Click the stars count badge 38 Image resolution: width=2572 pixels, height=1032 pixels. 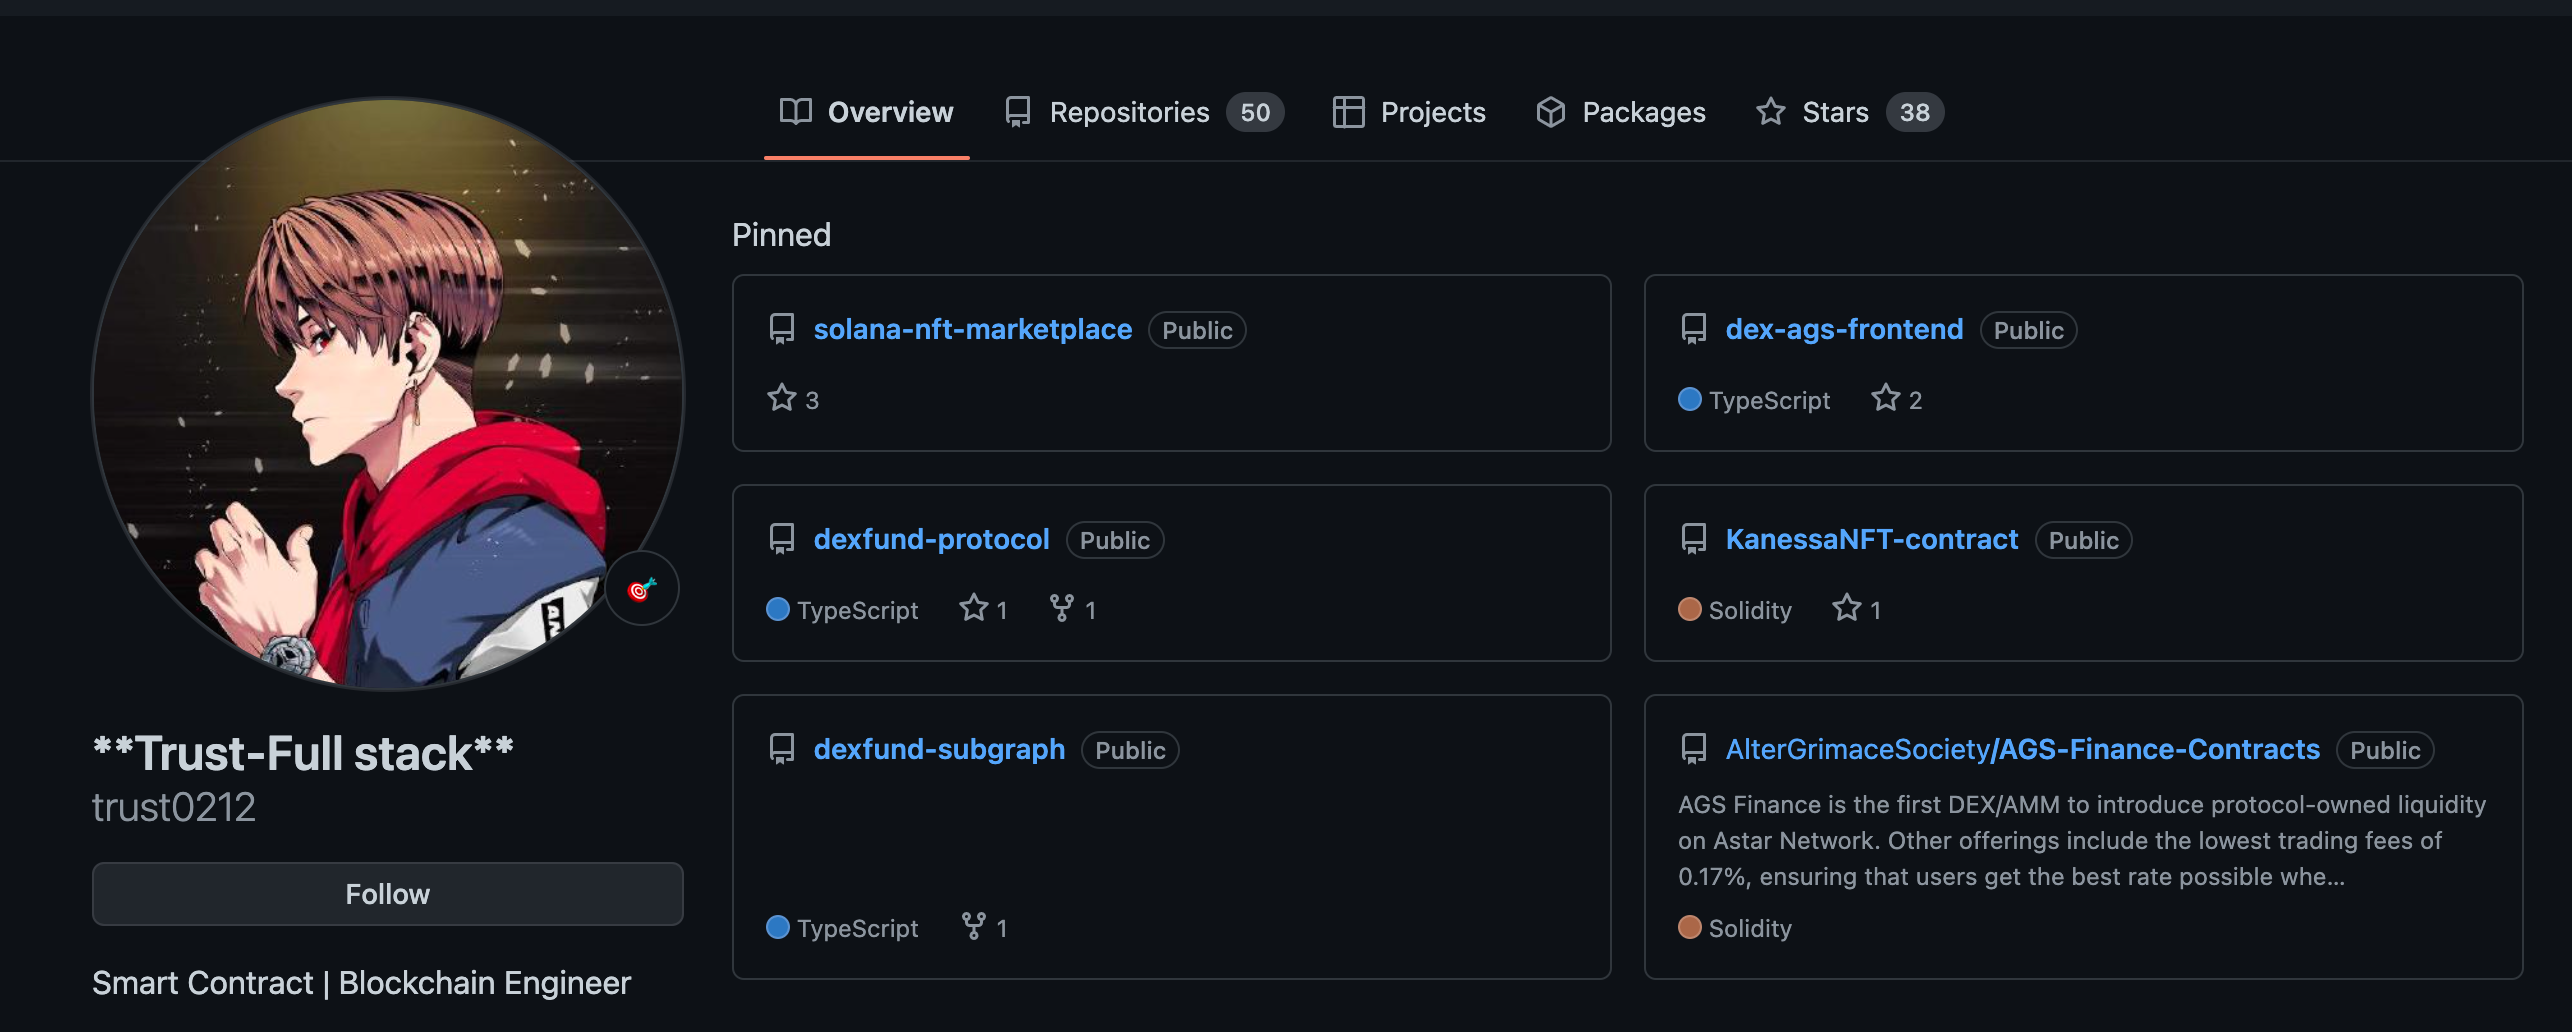click(x=1915, y=112)
